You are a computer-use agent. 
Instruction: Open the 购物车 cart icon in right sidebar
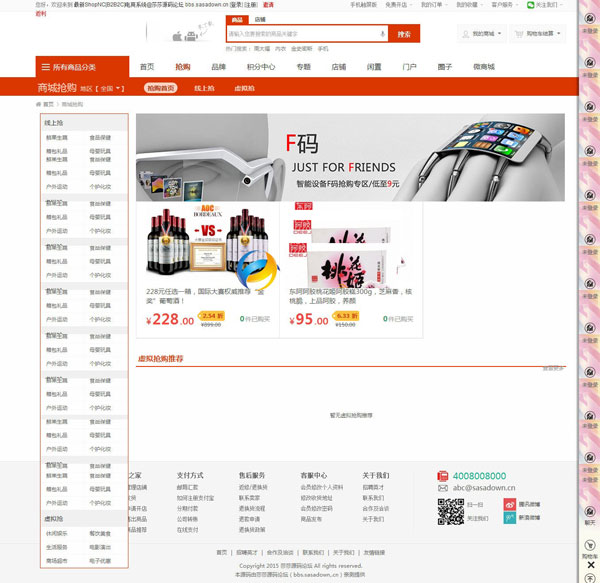coord(590,546)
